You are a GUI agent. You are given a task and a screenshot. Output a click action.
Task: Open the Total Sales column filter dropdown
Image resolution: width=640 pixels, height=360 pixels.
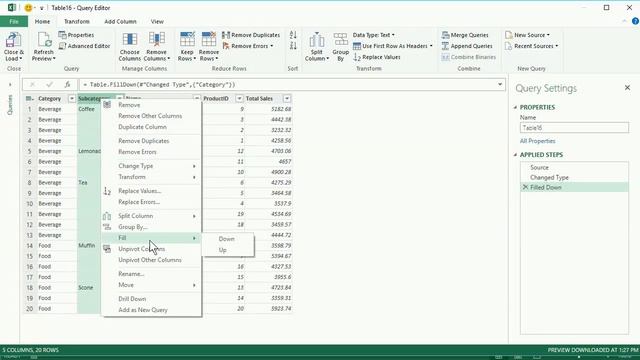point(287,99)
